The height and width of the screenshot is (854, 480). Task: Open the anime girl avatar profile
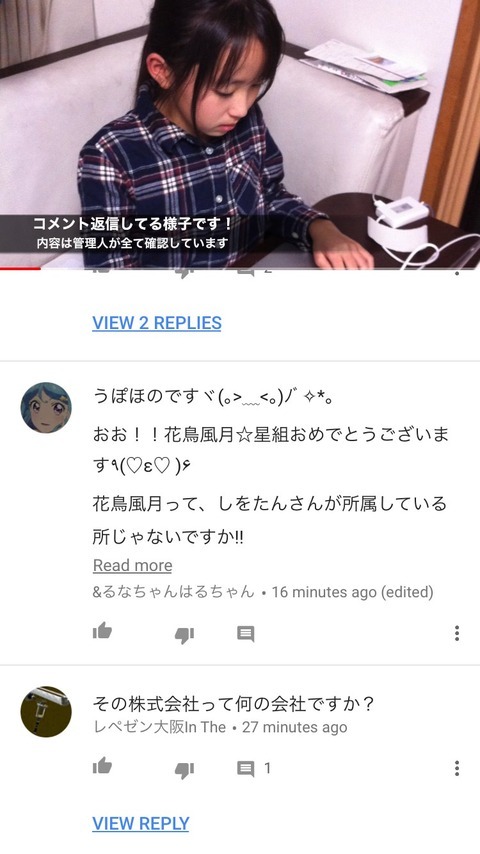click(46, 407)
